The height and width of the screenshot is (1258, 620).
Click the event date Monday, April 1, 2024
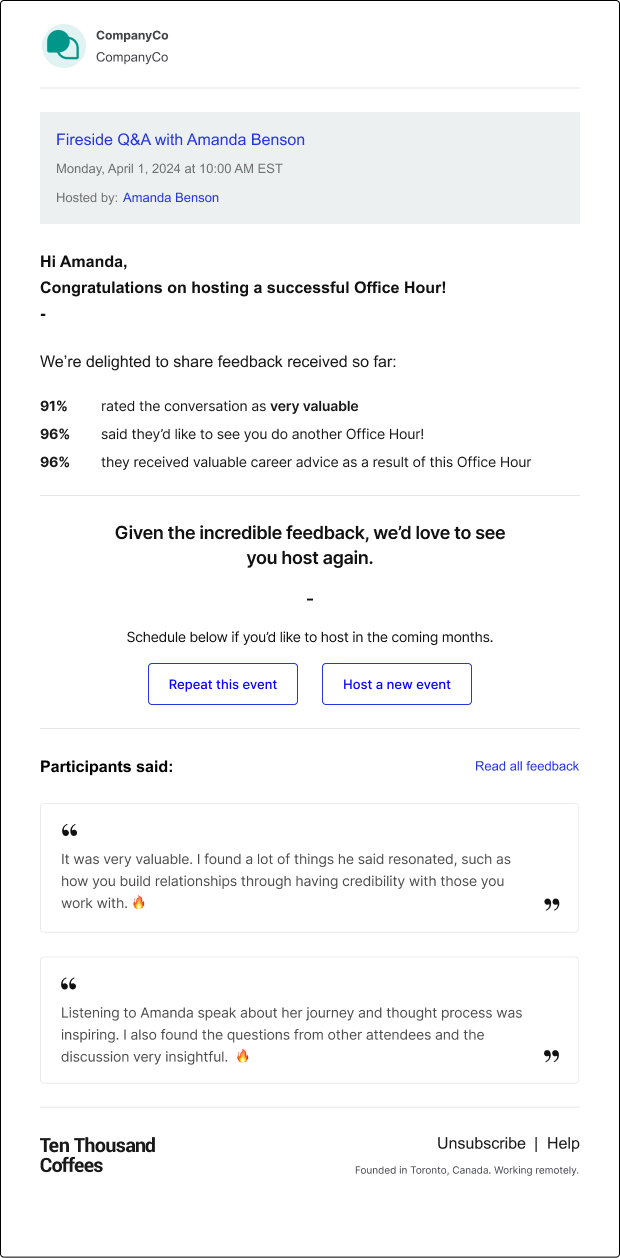coord(169,169)
